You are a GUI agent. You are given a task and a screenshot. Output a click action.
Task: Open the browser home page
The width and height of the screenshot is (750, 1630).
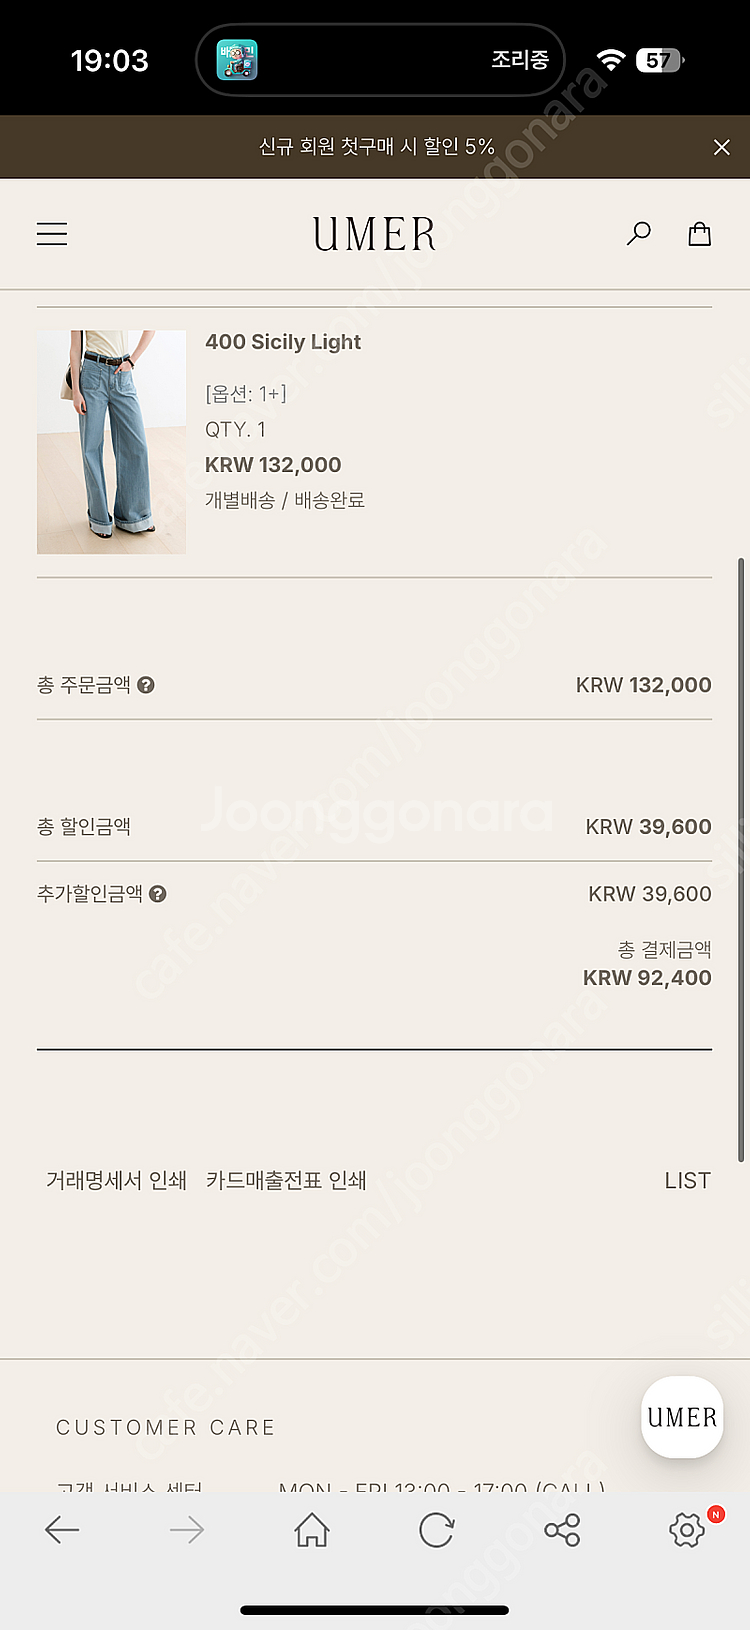[312, 1530]
